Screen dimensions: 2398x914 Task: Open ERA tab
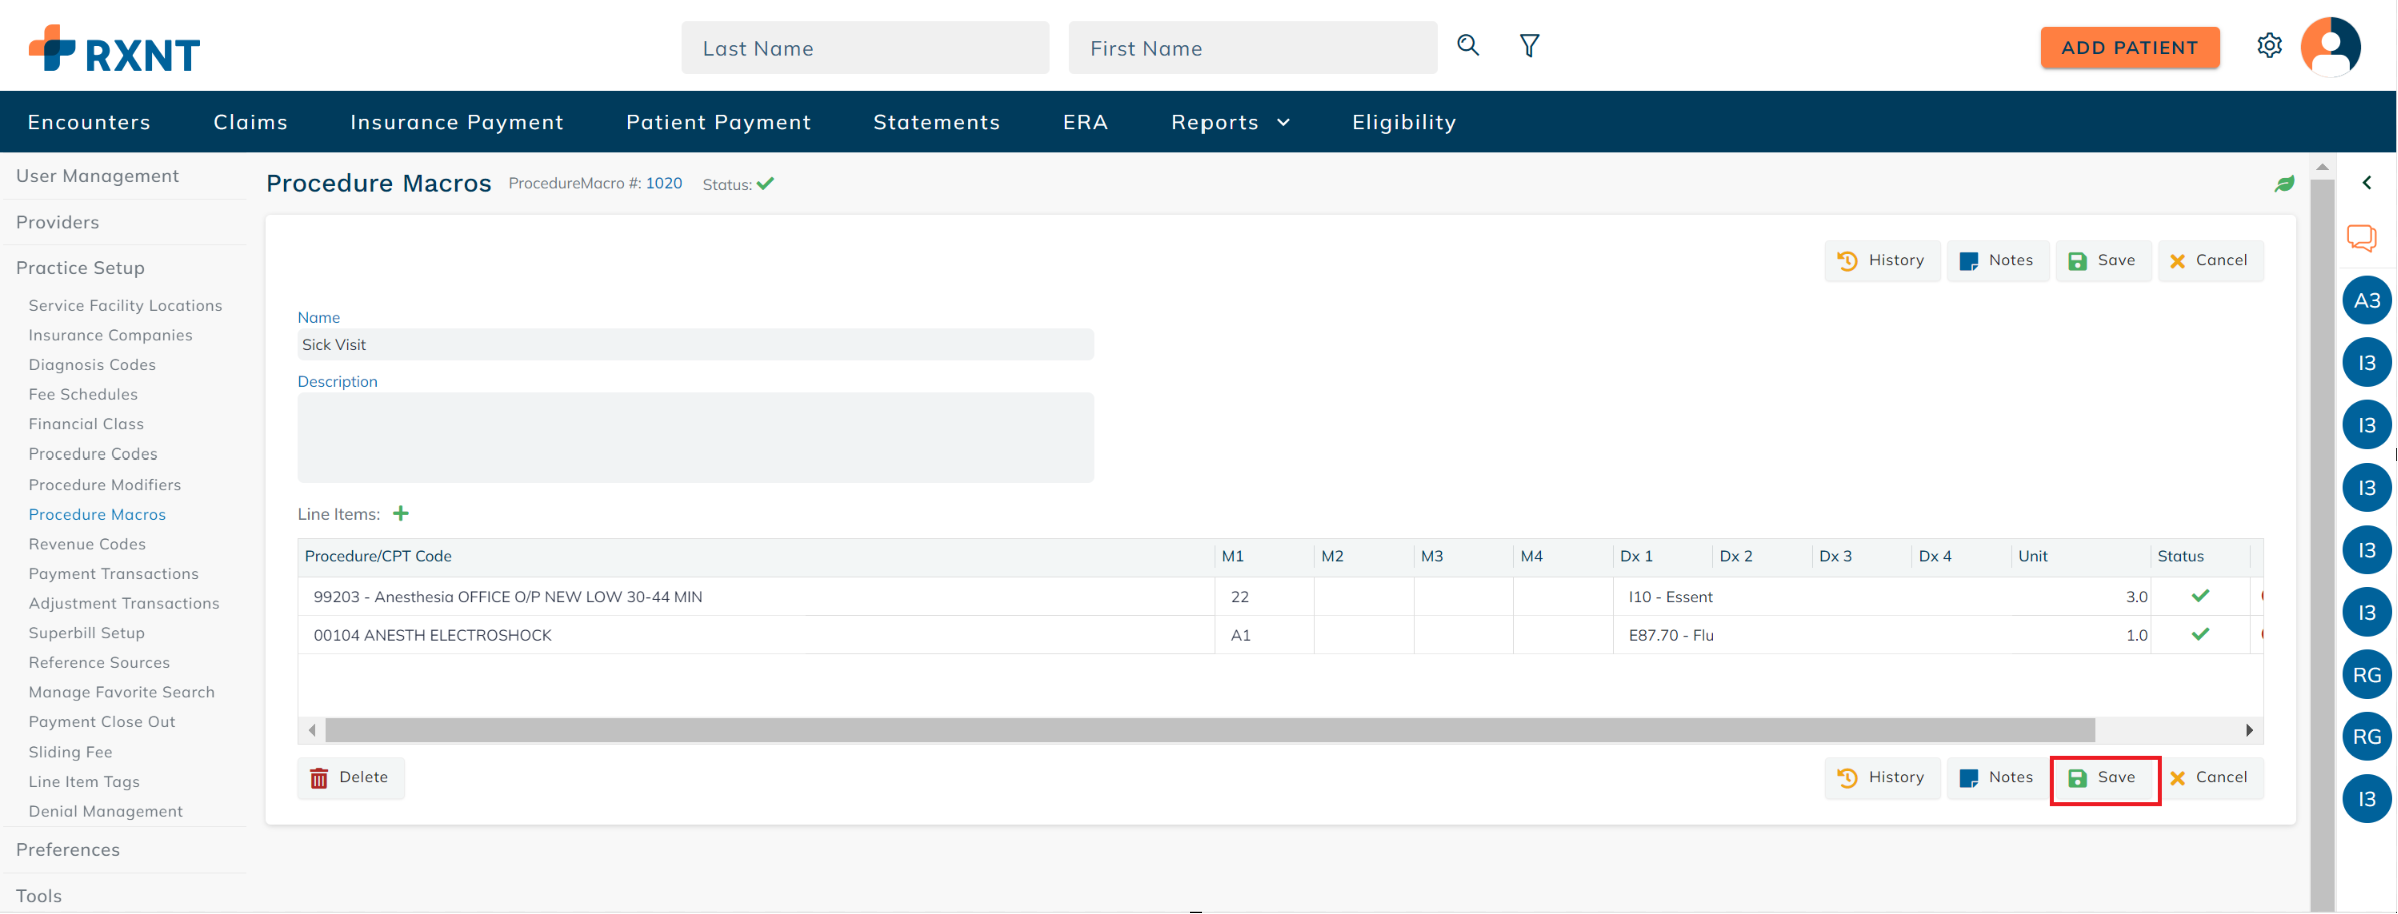(1085, 122)
